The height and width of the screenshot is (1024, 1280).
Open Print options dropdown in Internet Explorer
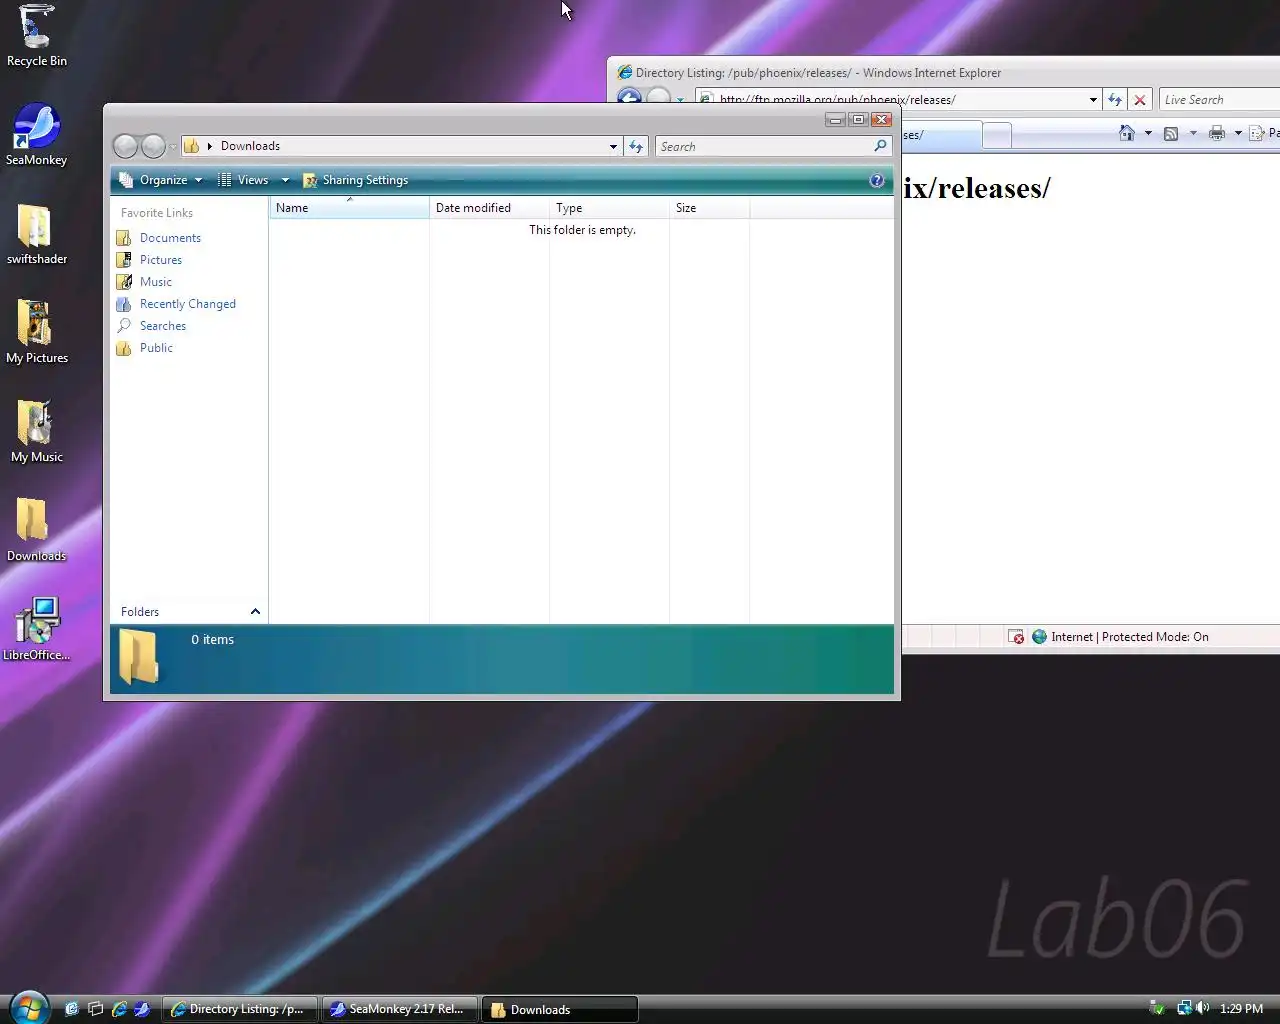point(1238,133)
